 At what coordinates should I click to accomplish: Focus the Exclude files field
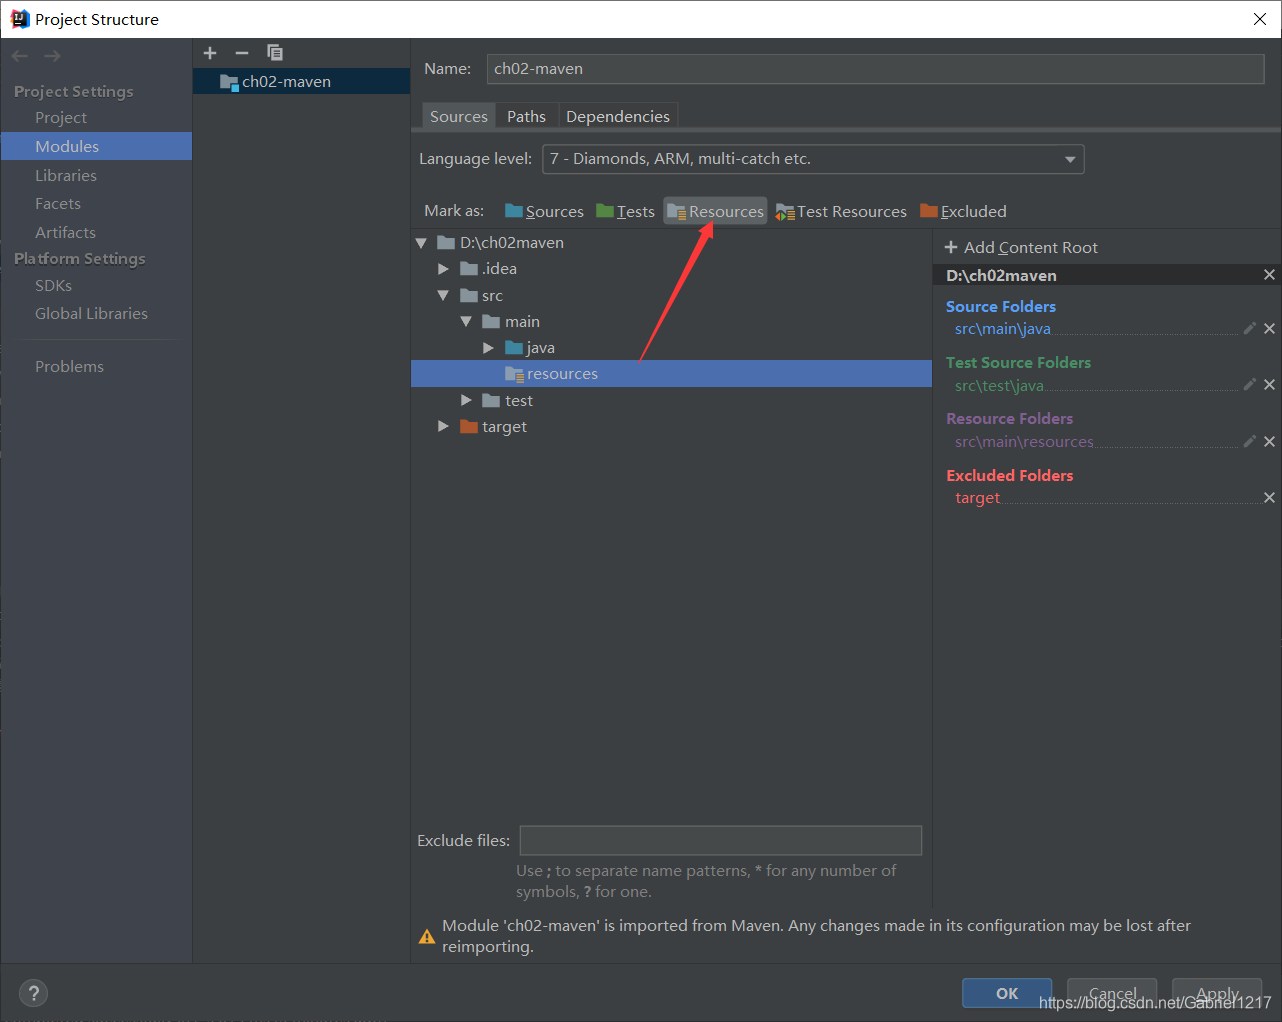pos(720,840)
